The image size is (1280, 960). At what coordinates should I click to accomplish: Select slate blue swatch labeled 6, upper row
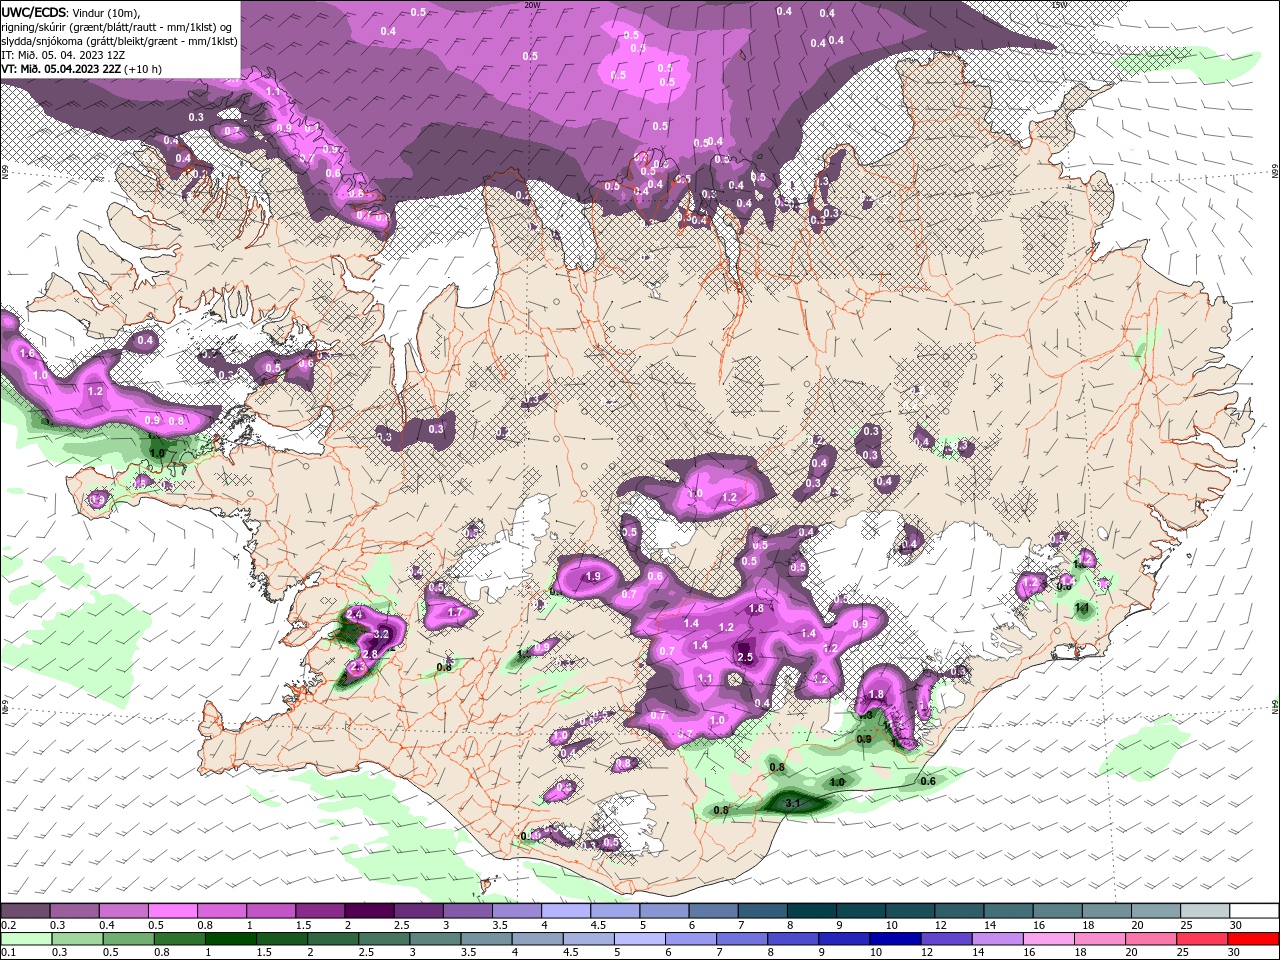point(712,911)
